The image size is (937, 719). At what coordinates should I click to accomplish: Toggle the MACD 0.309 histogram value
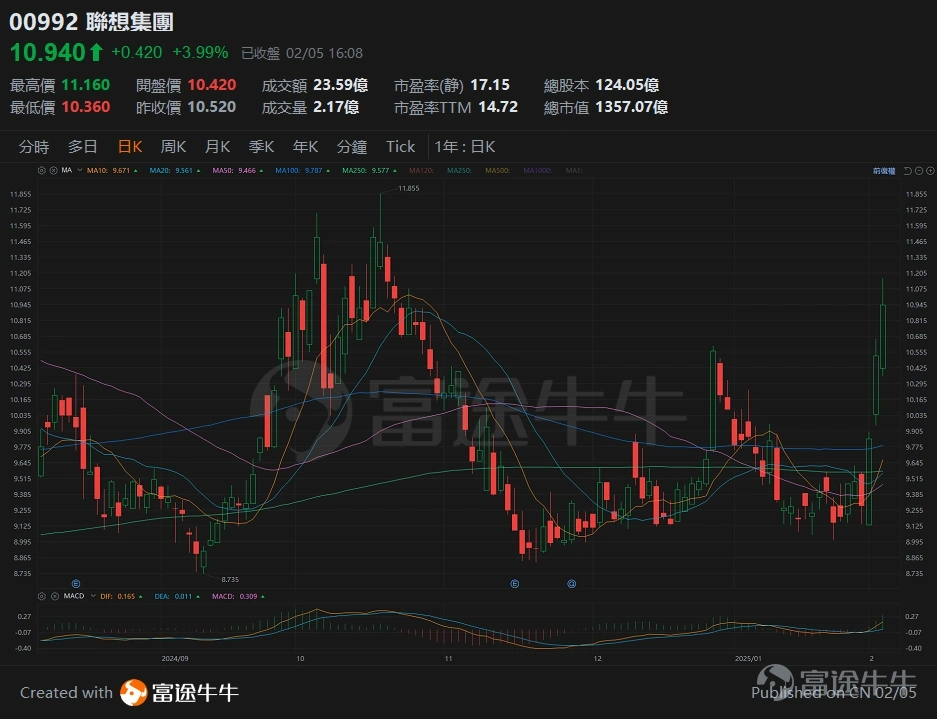point(238,596)
